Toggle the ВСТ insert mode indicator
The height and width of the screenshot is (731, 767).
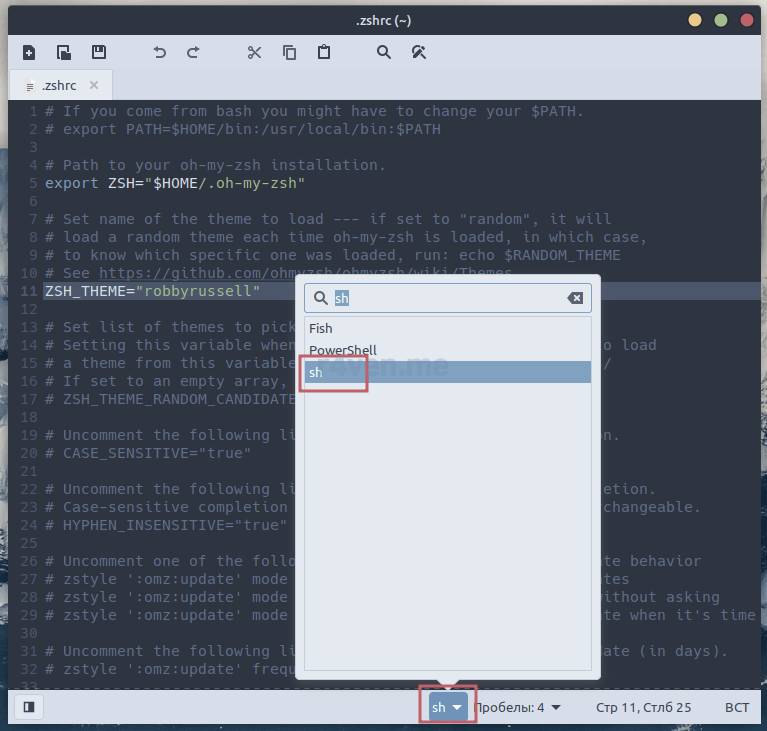point(737,707)
